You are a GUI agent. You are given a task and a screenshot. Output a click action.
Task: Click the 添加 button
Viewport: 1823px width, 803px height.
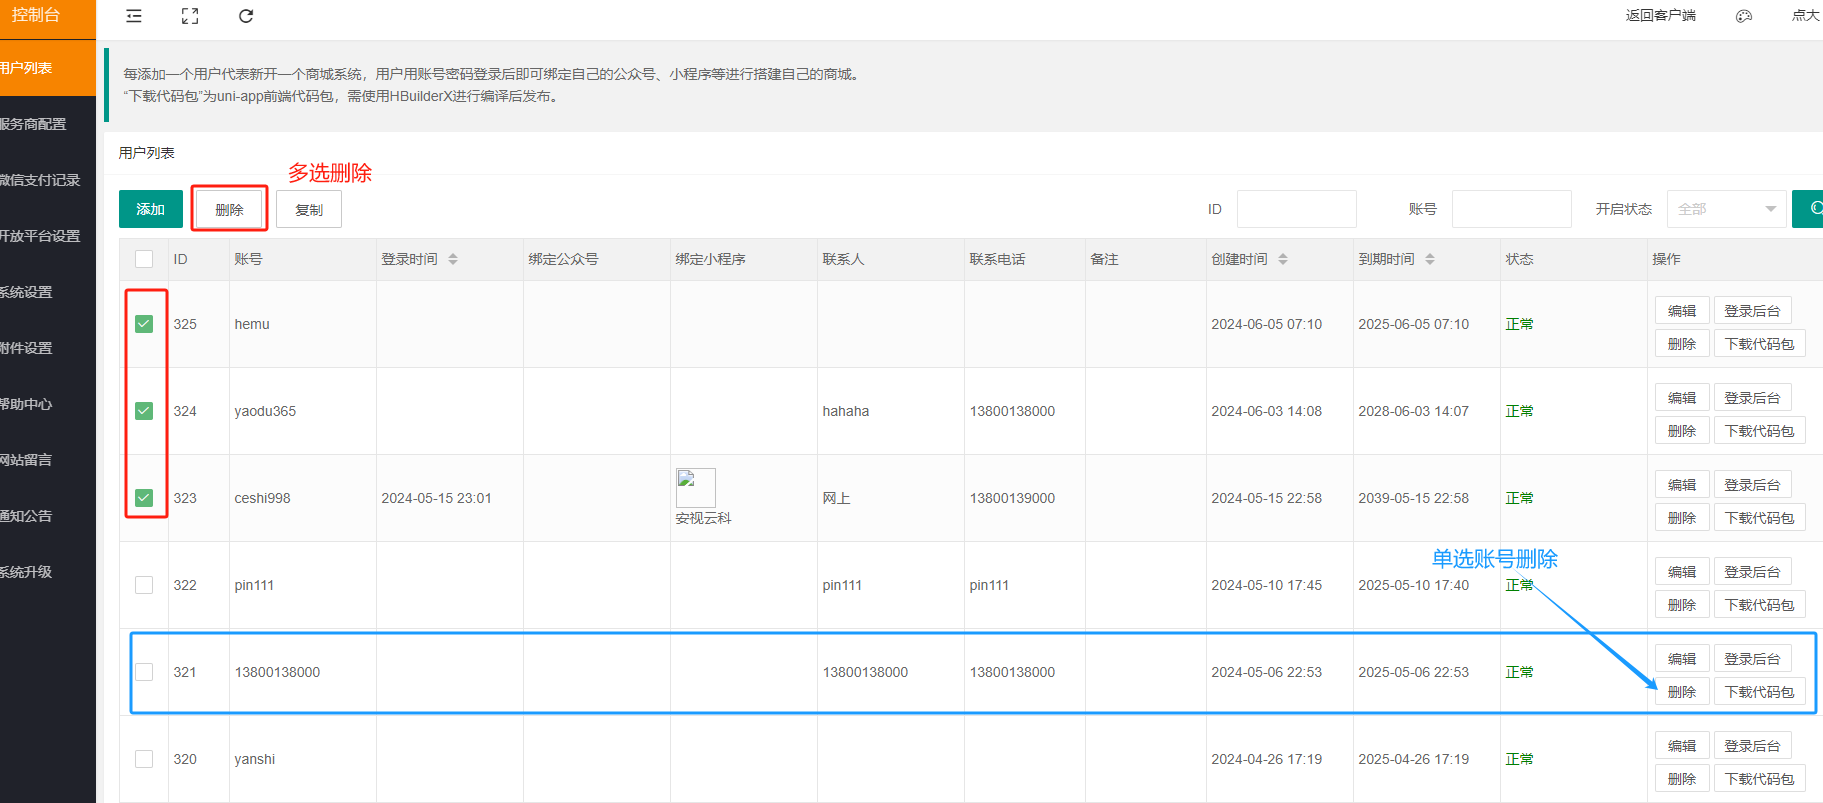click(x=150, y=209)
